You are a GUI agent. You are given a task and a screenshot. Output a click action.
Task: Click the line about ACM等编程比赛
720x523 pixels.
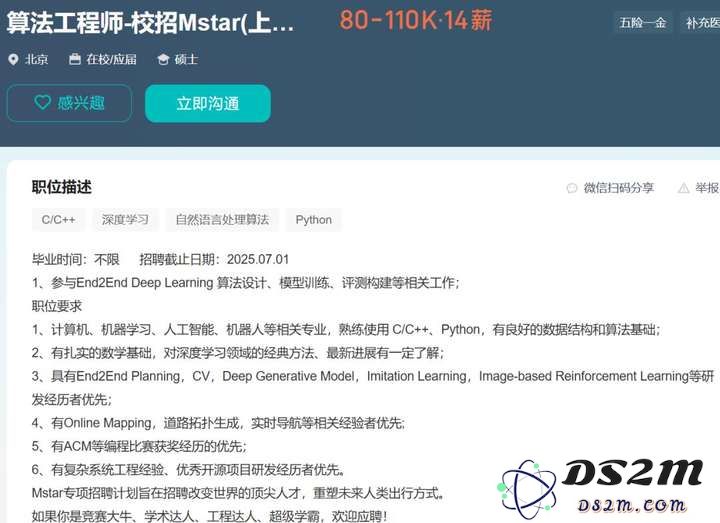click(139, 446)
